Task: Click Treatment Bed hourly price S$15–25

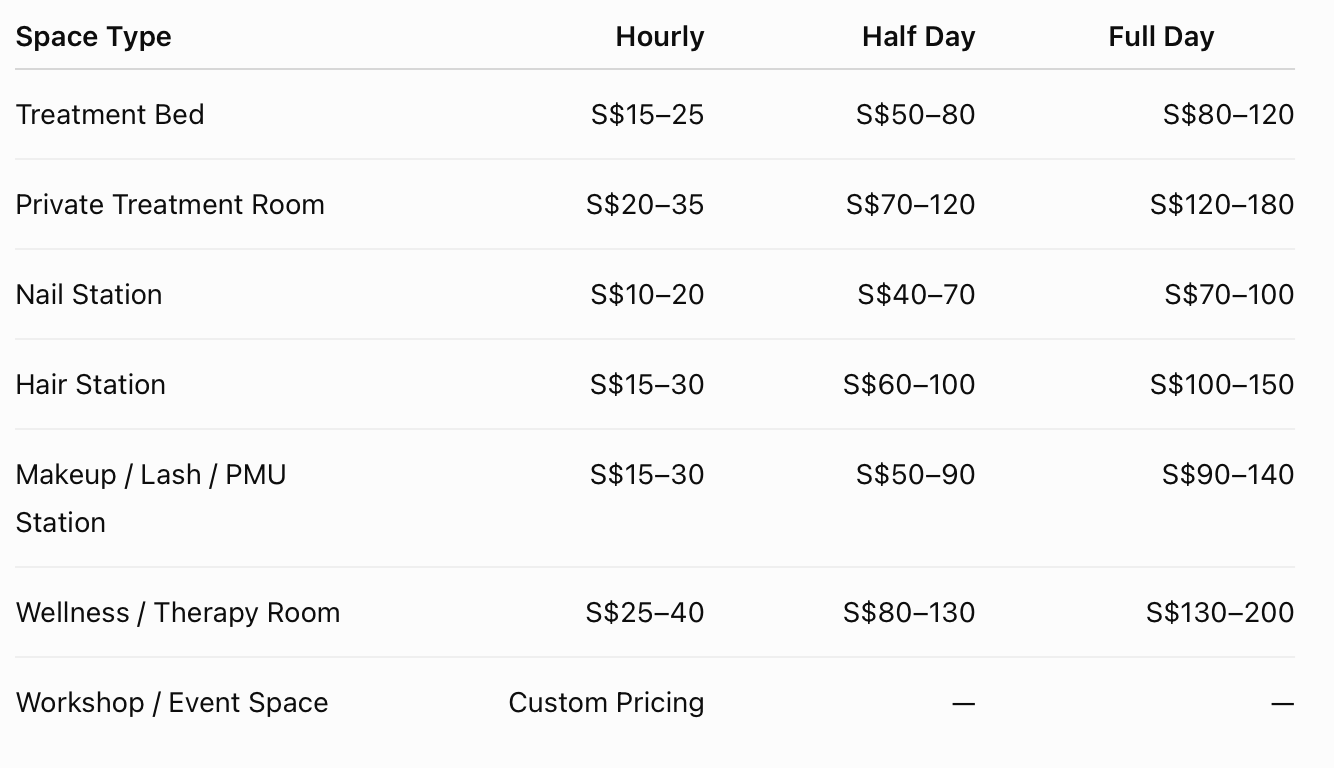Action: tap(647, 114)
